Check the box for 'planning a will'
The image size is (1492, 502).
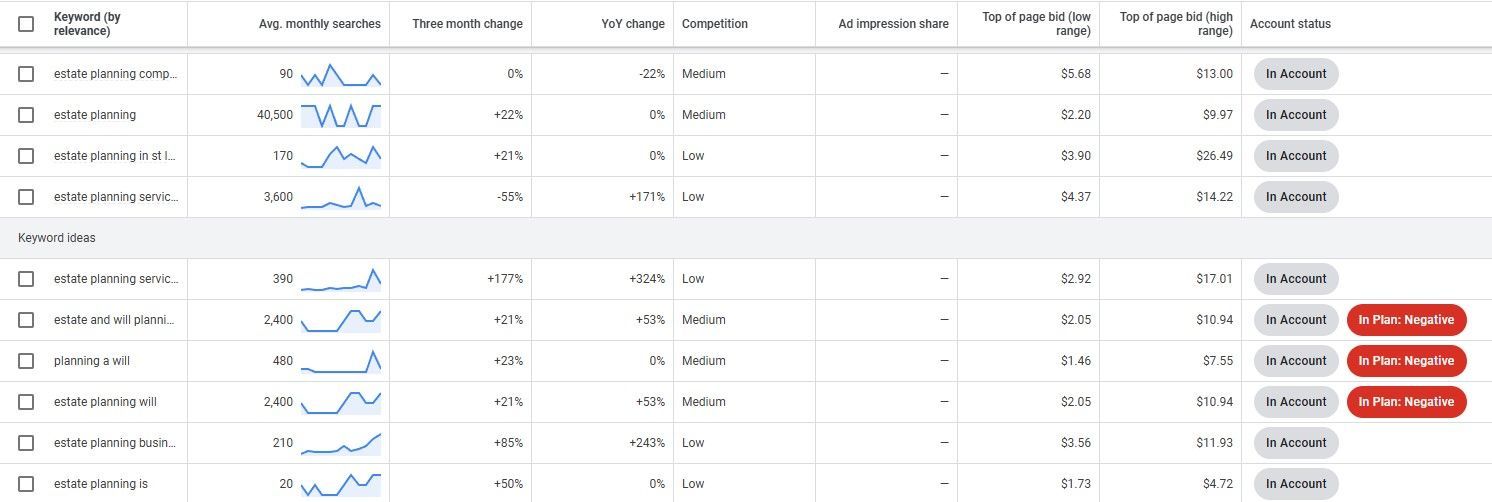(26, 361)
